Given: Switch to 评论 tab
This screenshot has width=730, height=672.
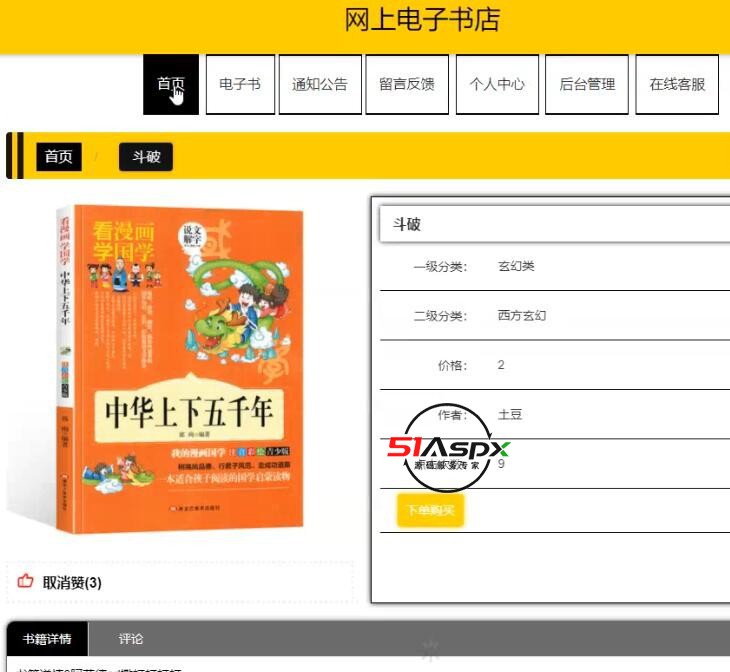Looking at the screenshot, I should (131, 638).
